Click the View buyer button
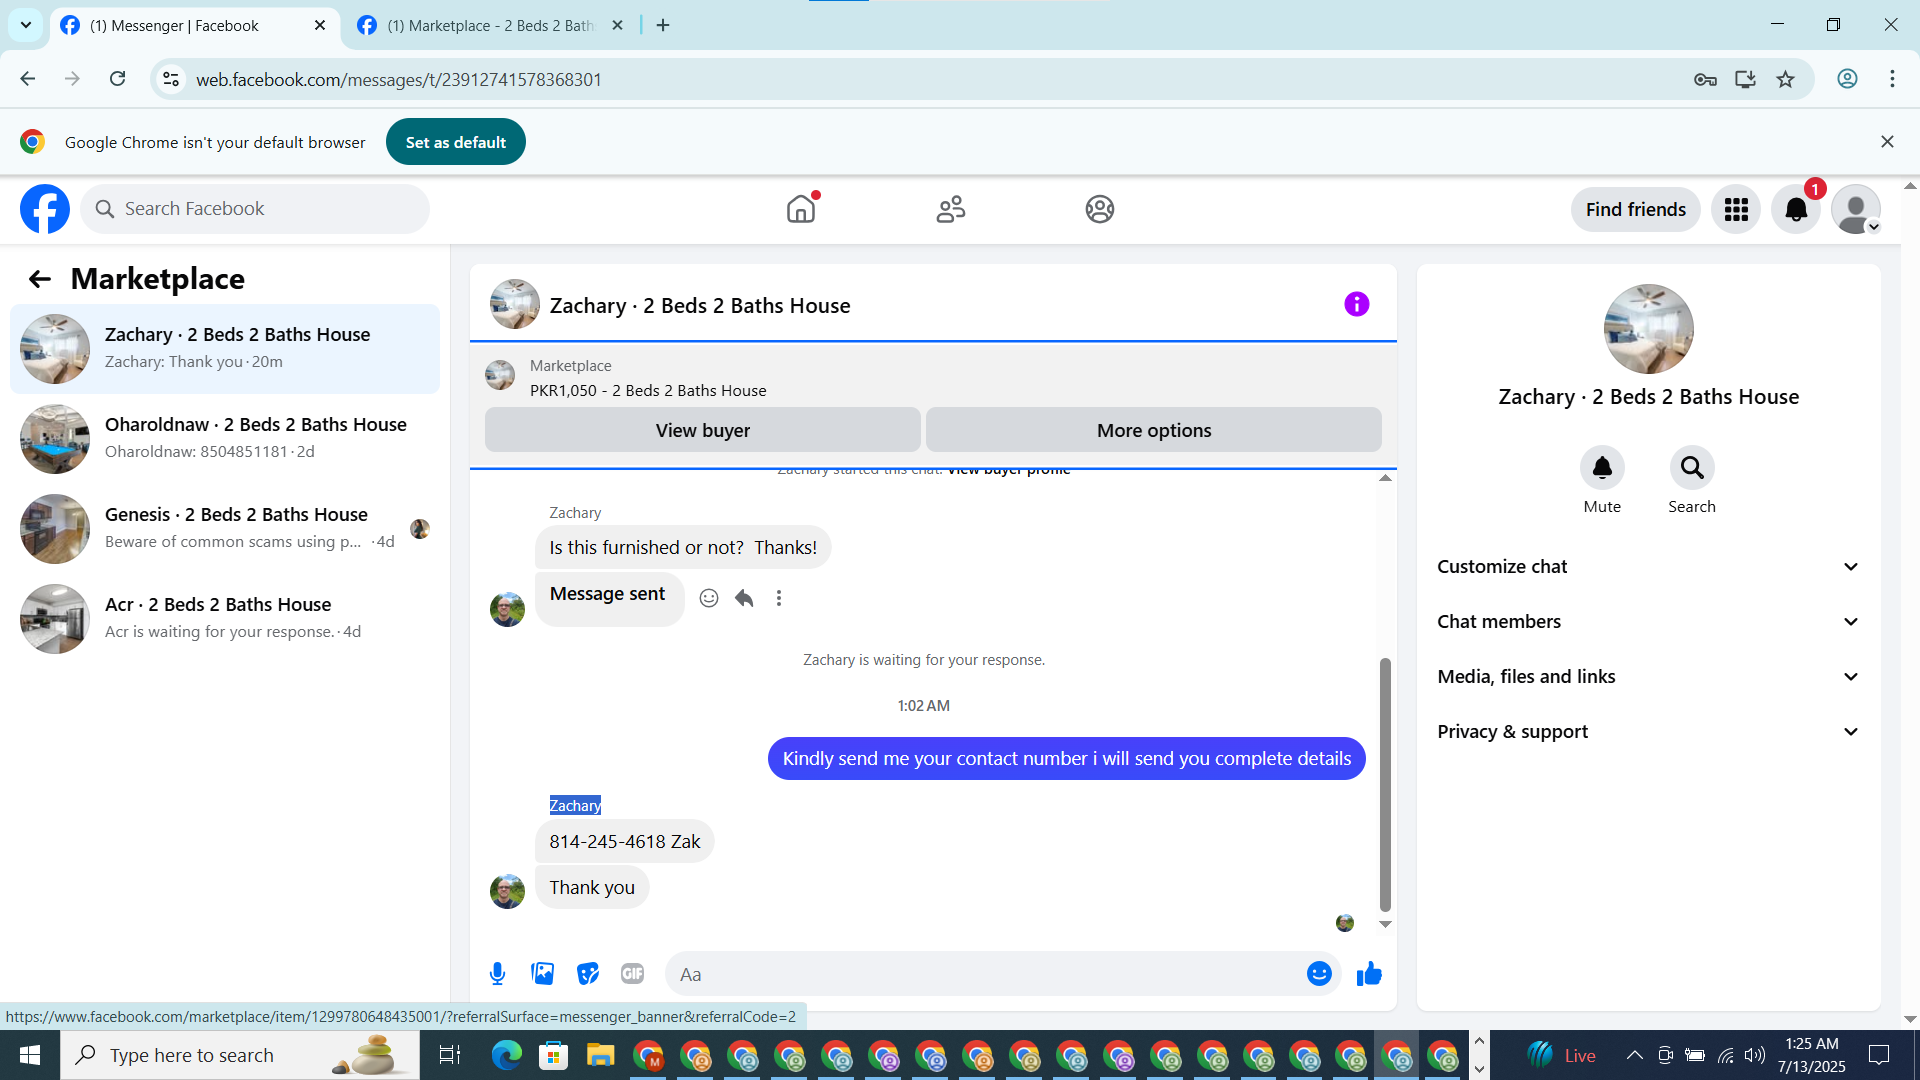This screenshot has height=1080, width=1920. click(702, 430)
